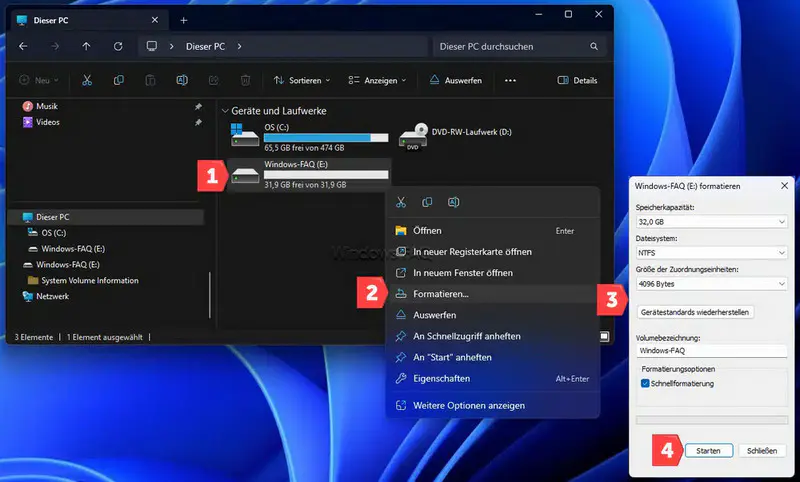This screenshot has height=482, width=800.
Task: Choose Formatieren... in the context menu
Action: coord(492,294)
